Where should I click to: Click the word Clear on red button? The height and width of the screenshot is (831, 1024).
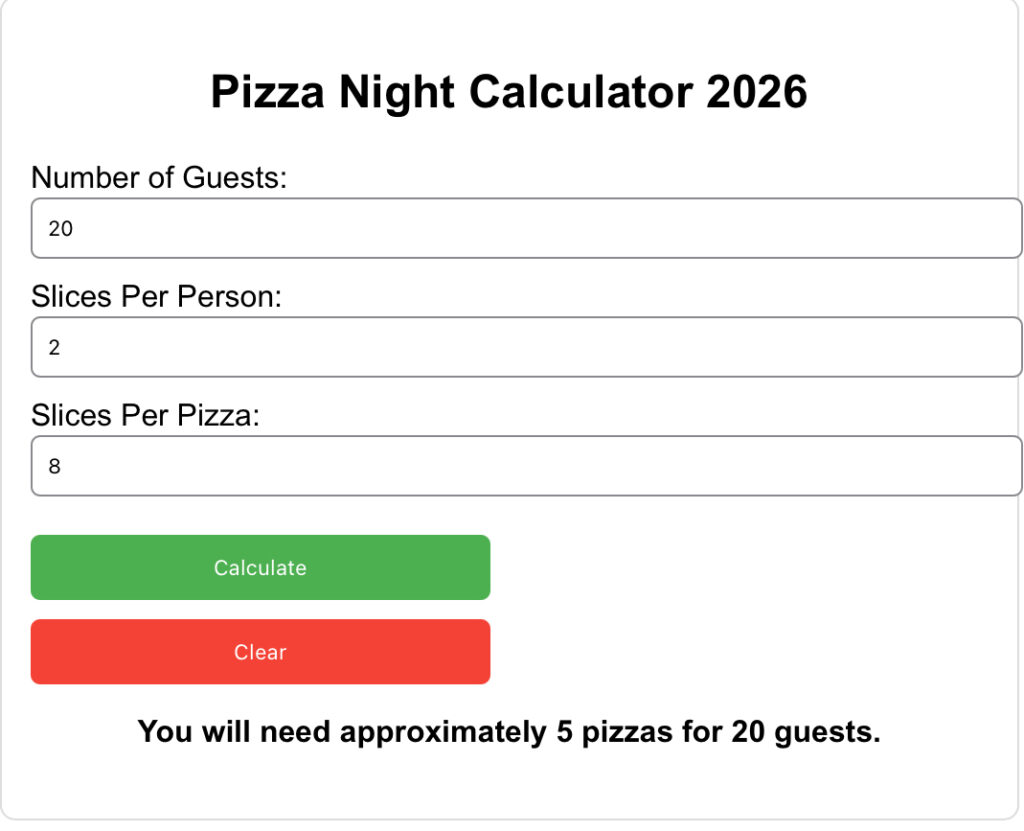260,652
